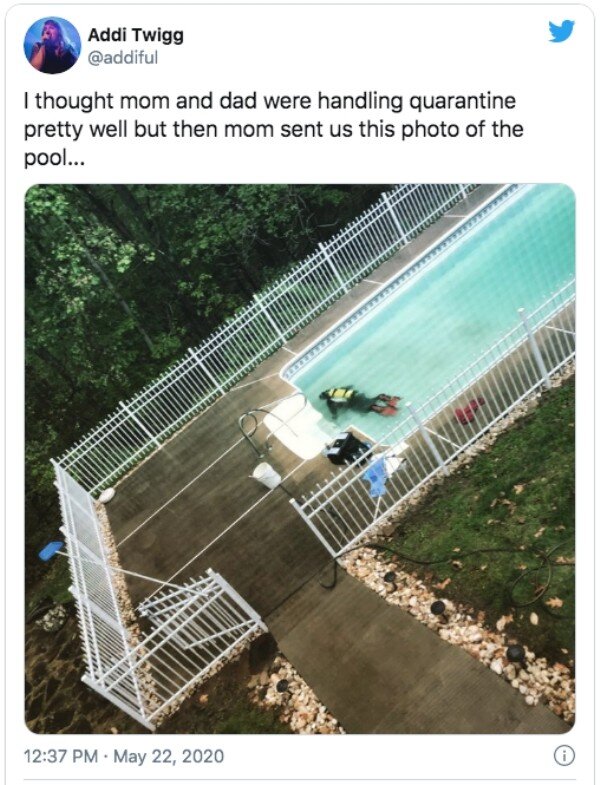Image resolution: width=600 pixels, height=785 pixels.
Task: Open the tweet info icon
Action: 564,755
